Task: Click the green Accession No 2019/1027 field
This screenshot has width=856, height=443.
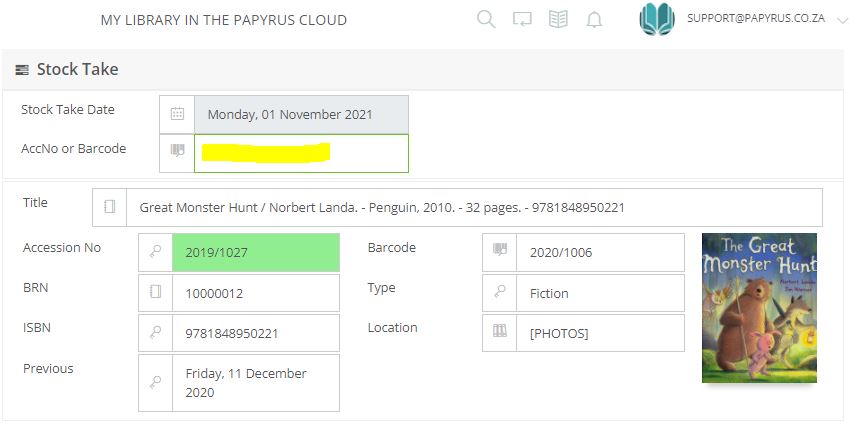Action: [255, 253]
